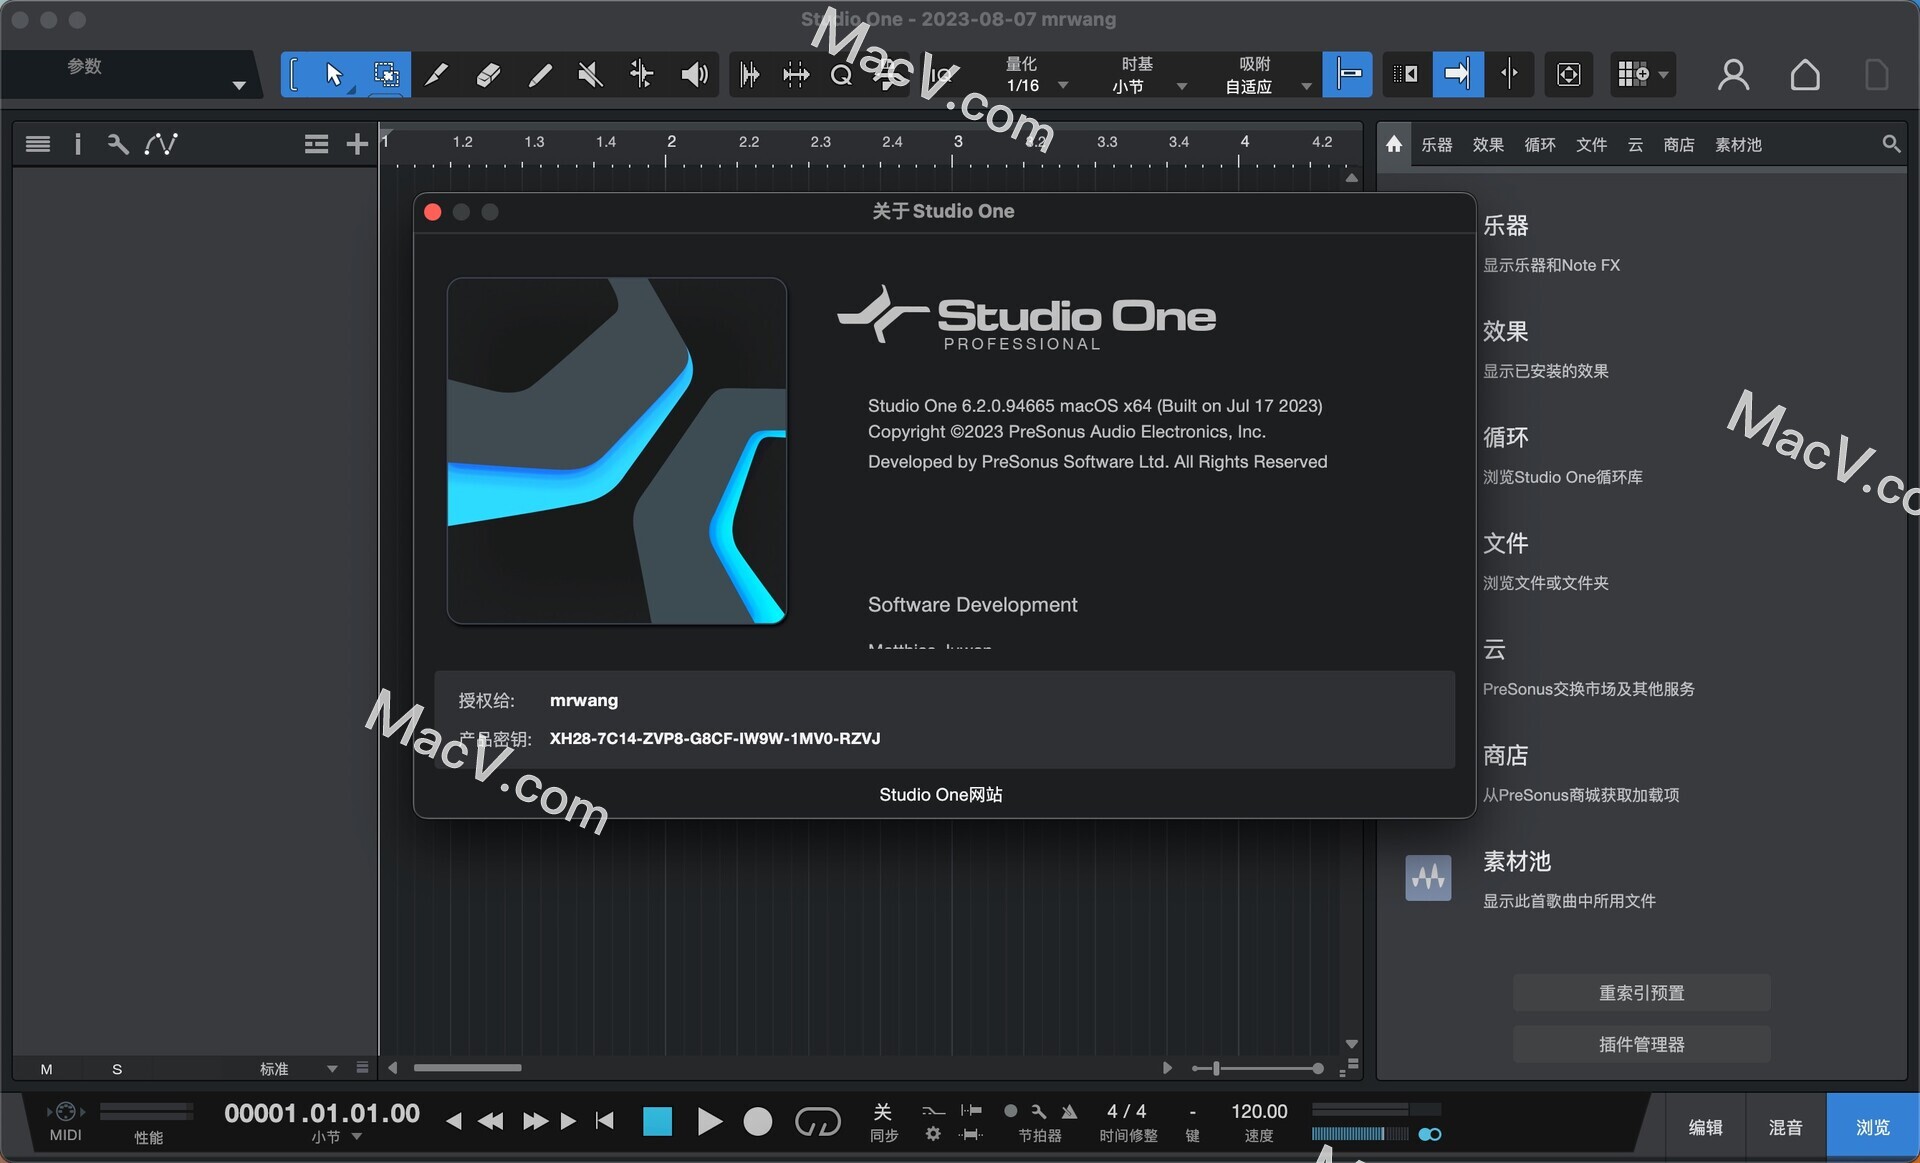Select the Listen speaker tool

694,74
